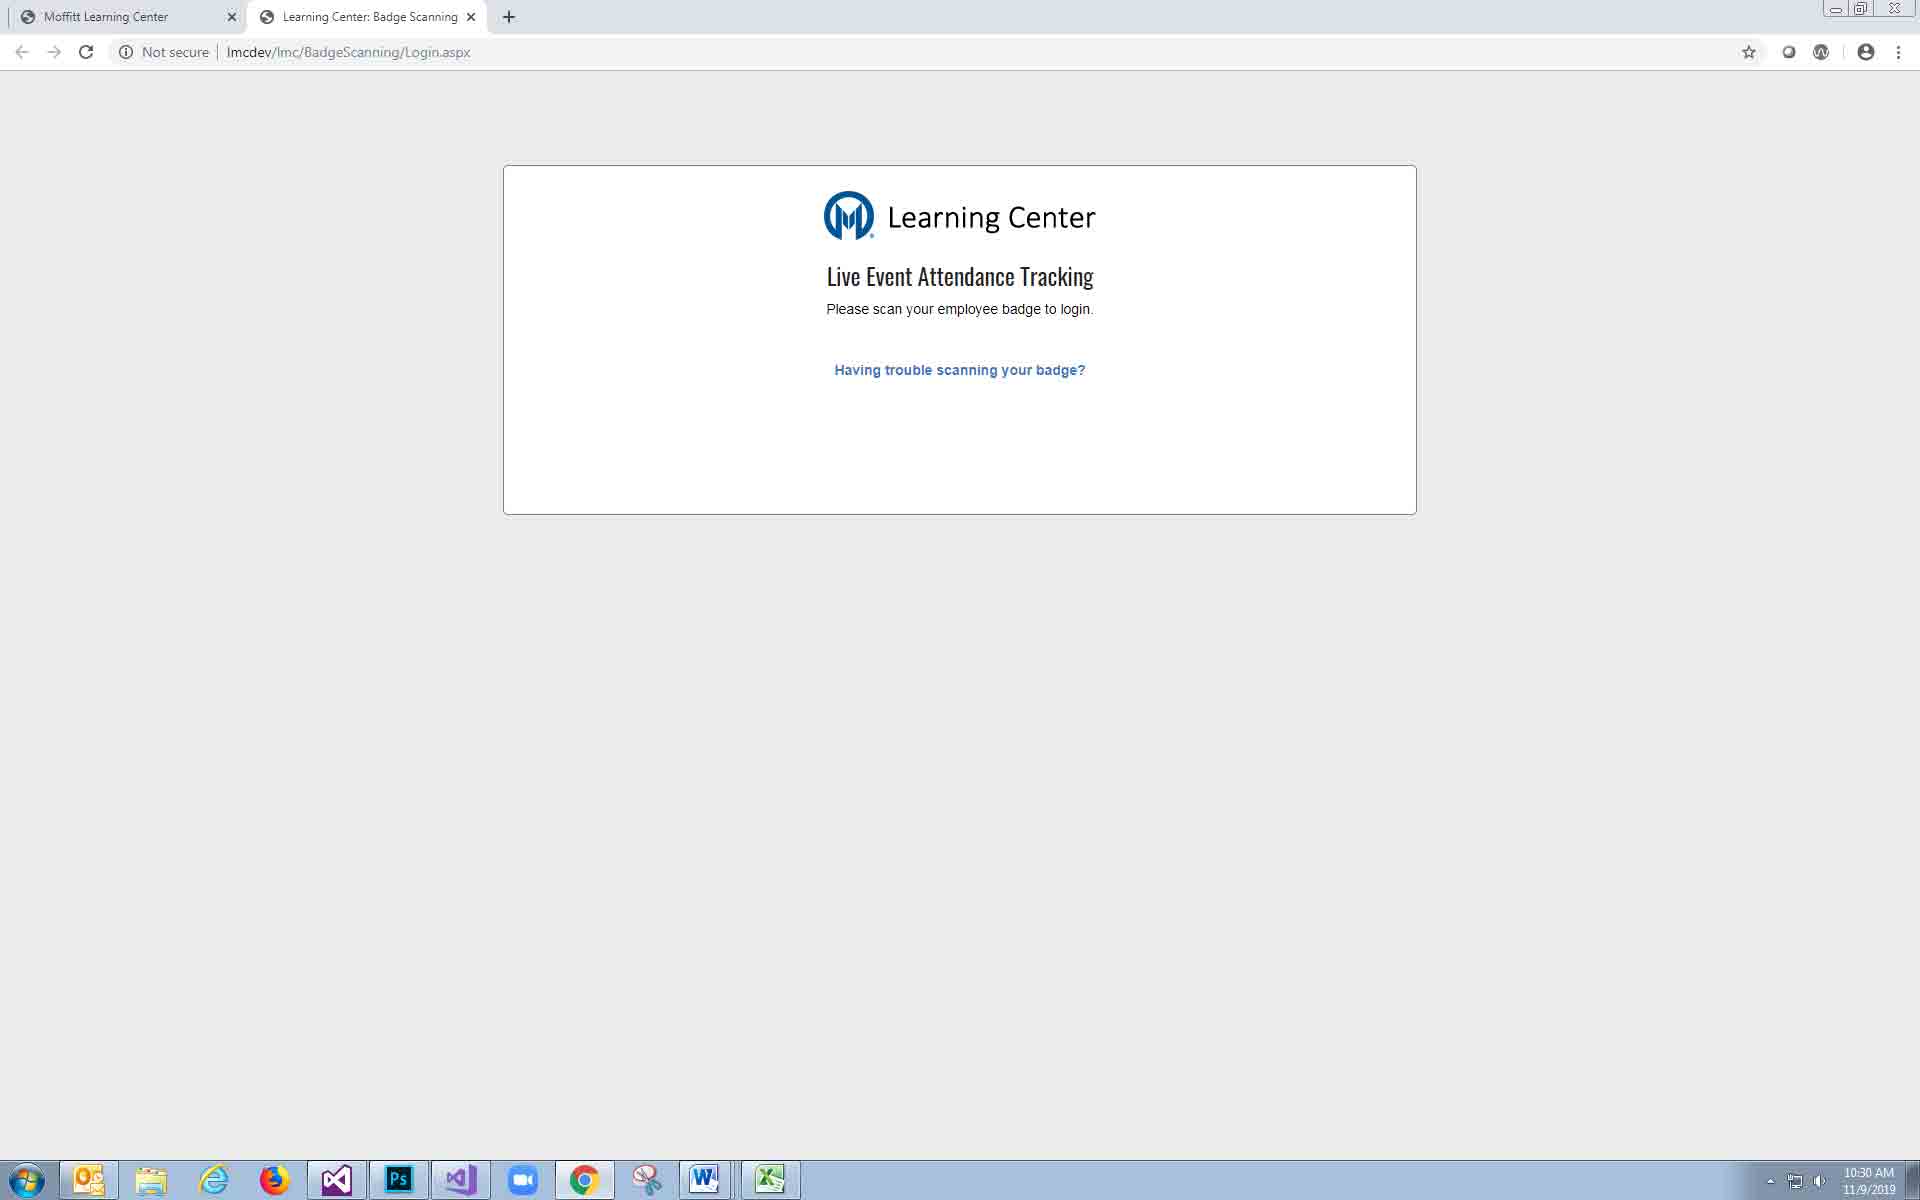Open the Windows Start menu

27,1180
